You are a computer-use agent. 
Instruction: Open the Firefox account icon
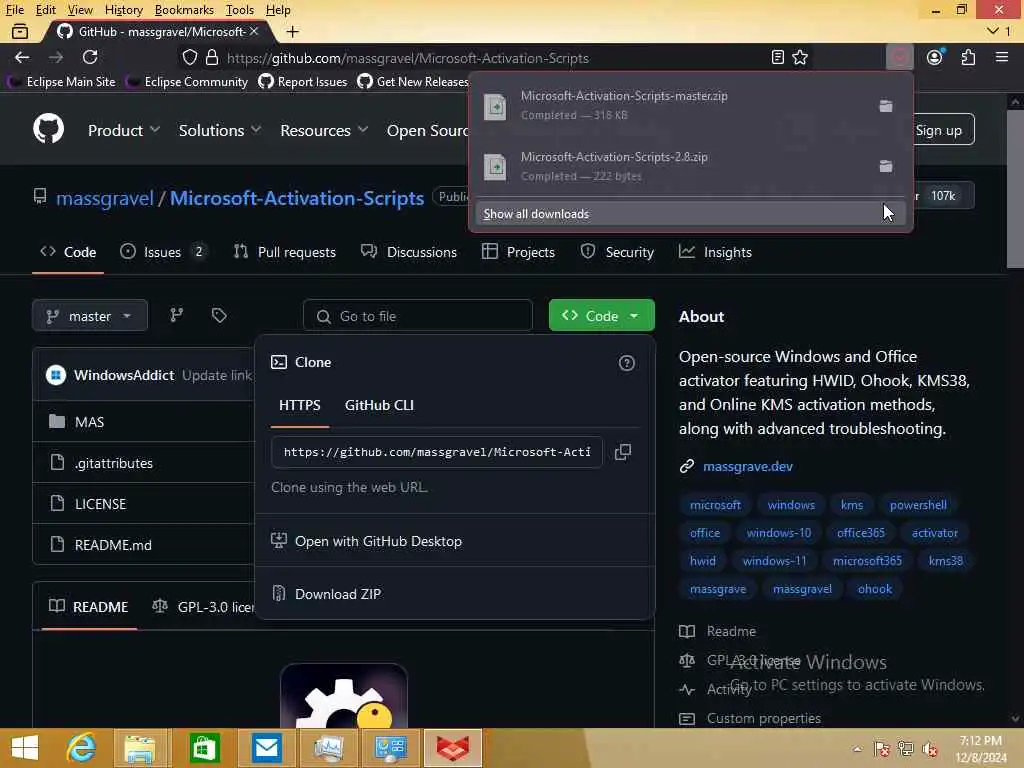click(935, 57)
